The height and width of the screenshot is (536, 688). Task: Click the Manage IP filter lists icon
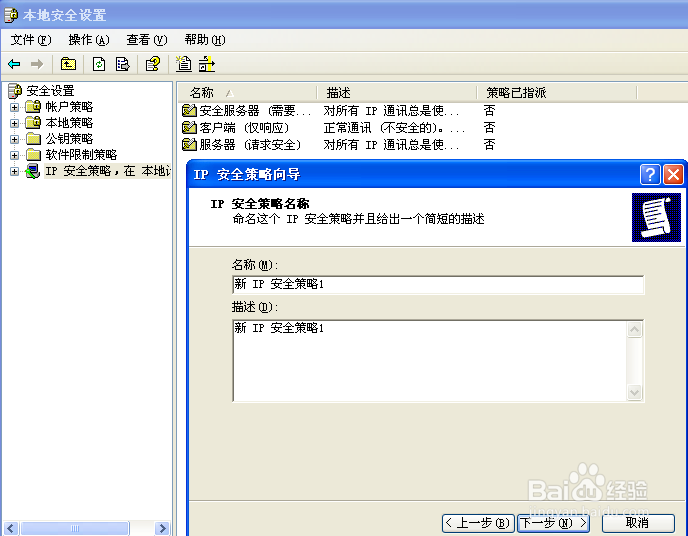[207, 64]
